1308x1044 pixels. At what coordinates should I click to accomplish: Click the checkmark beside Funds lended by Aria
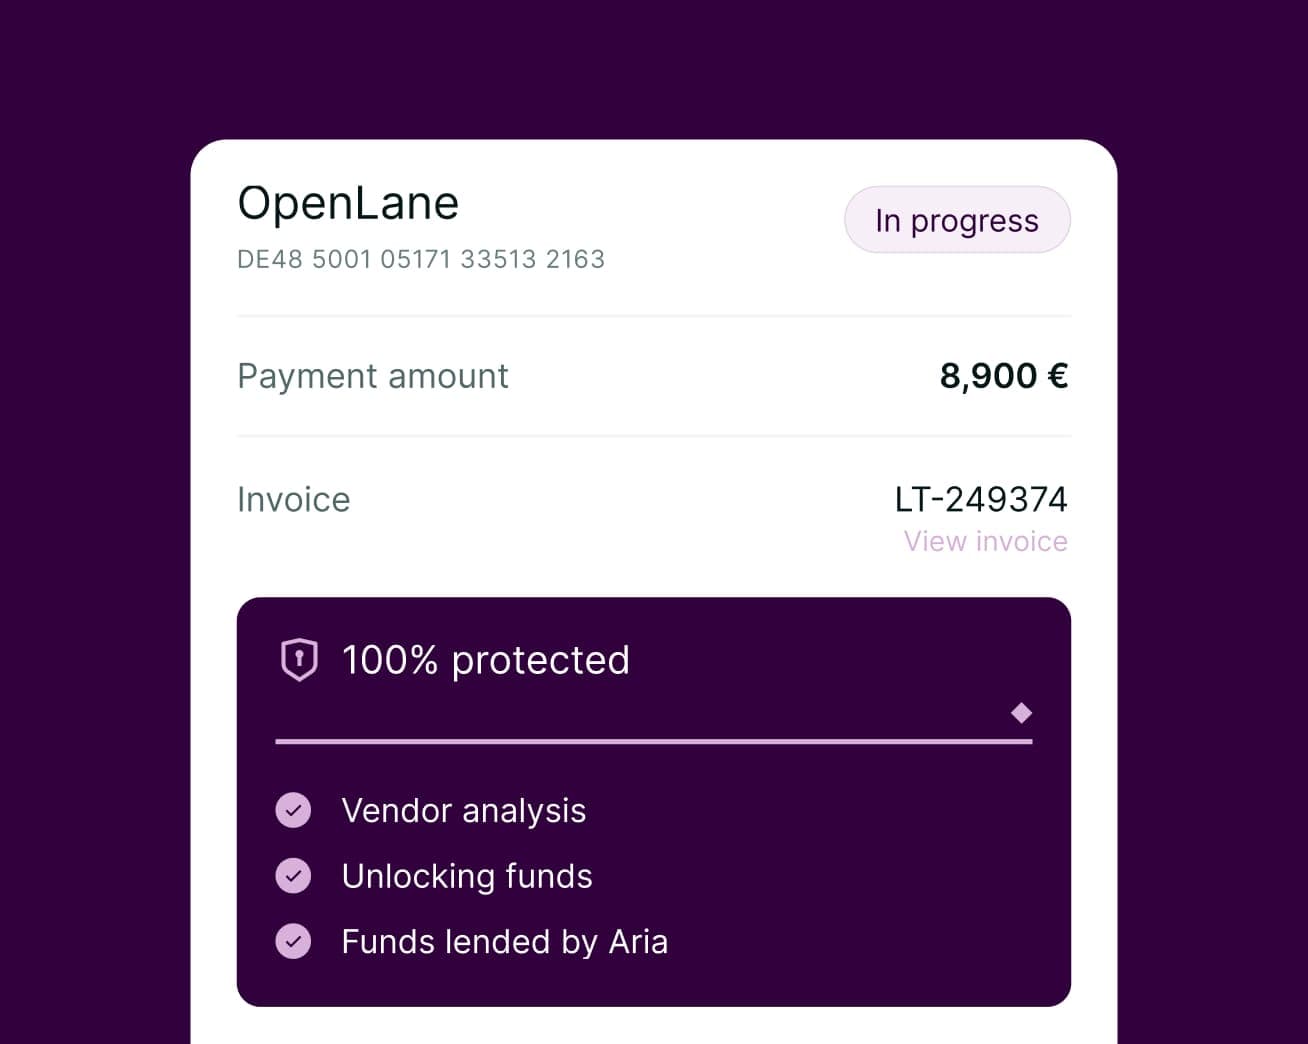coord(293,941)
